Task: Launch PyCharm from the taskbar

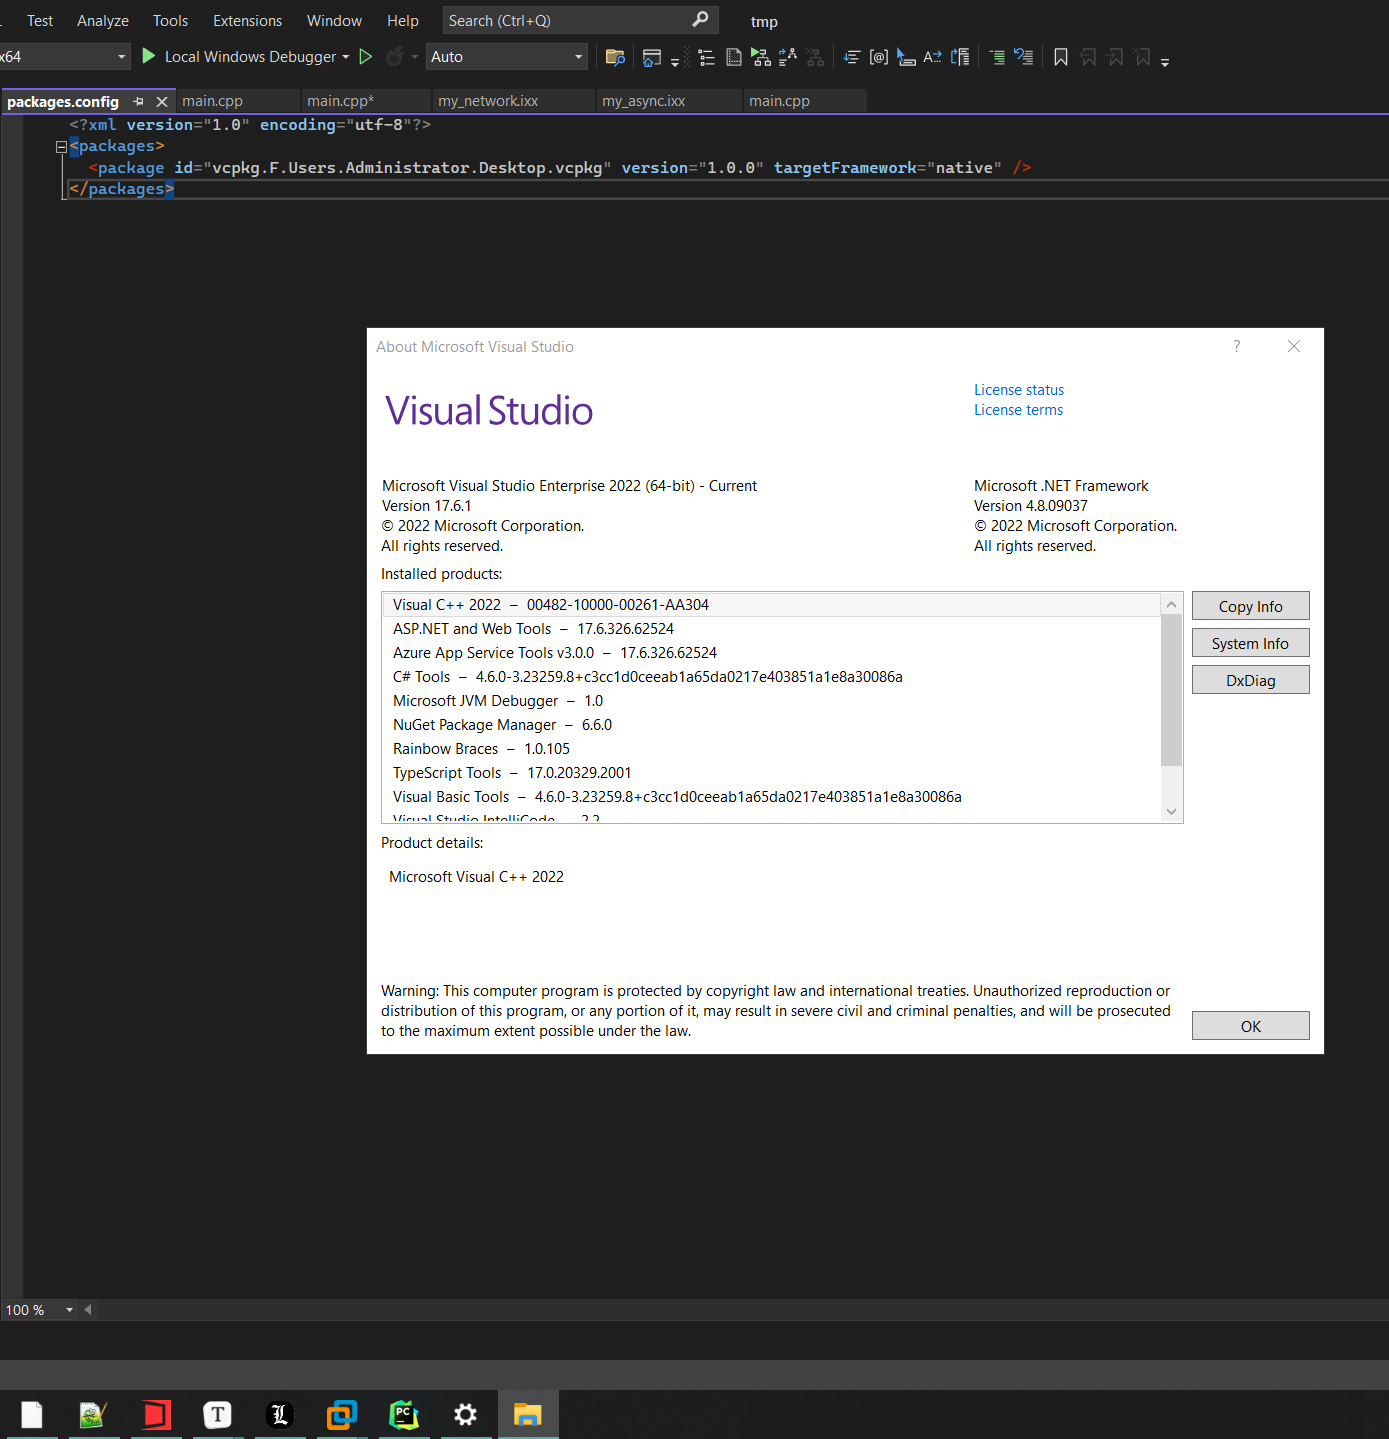Action: pyautogui.click(x=403, y=1414)
